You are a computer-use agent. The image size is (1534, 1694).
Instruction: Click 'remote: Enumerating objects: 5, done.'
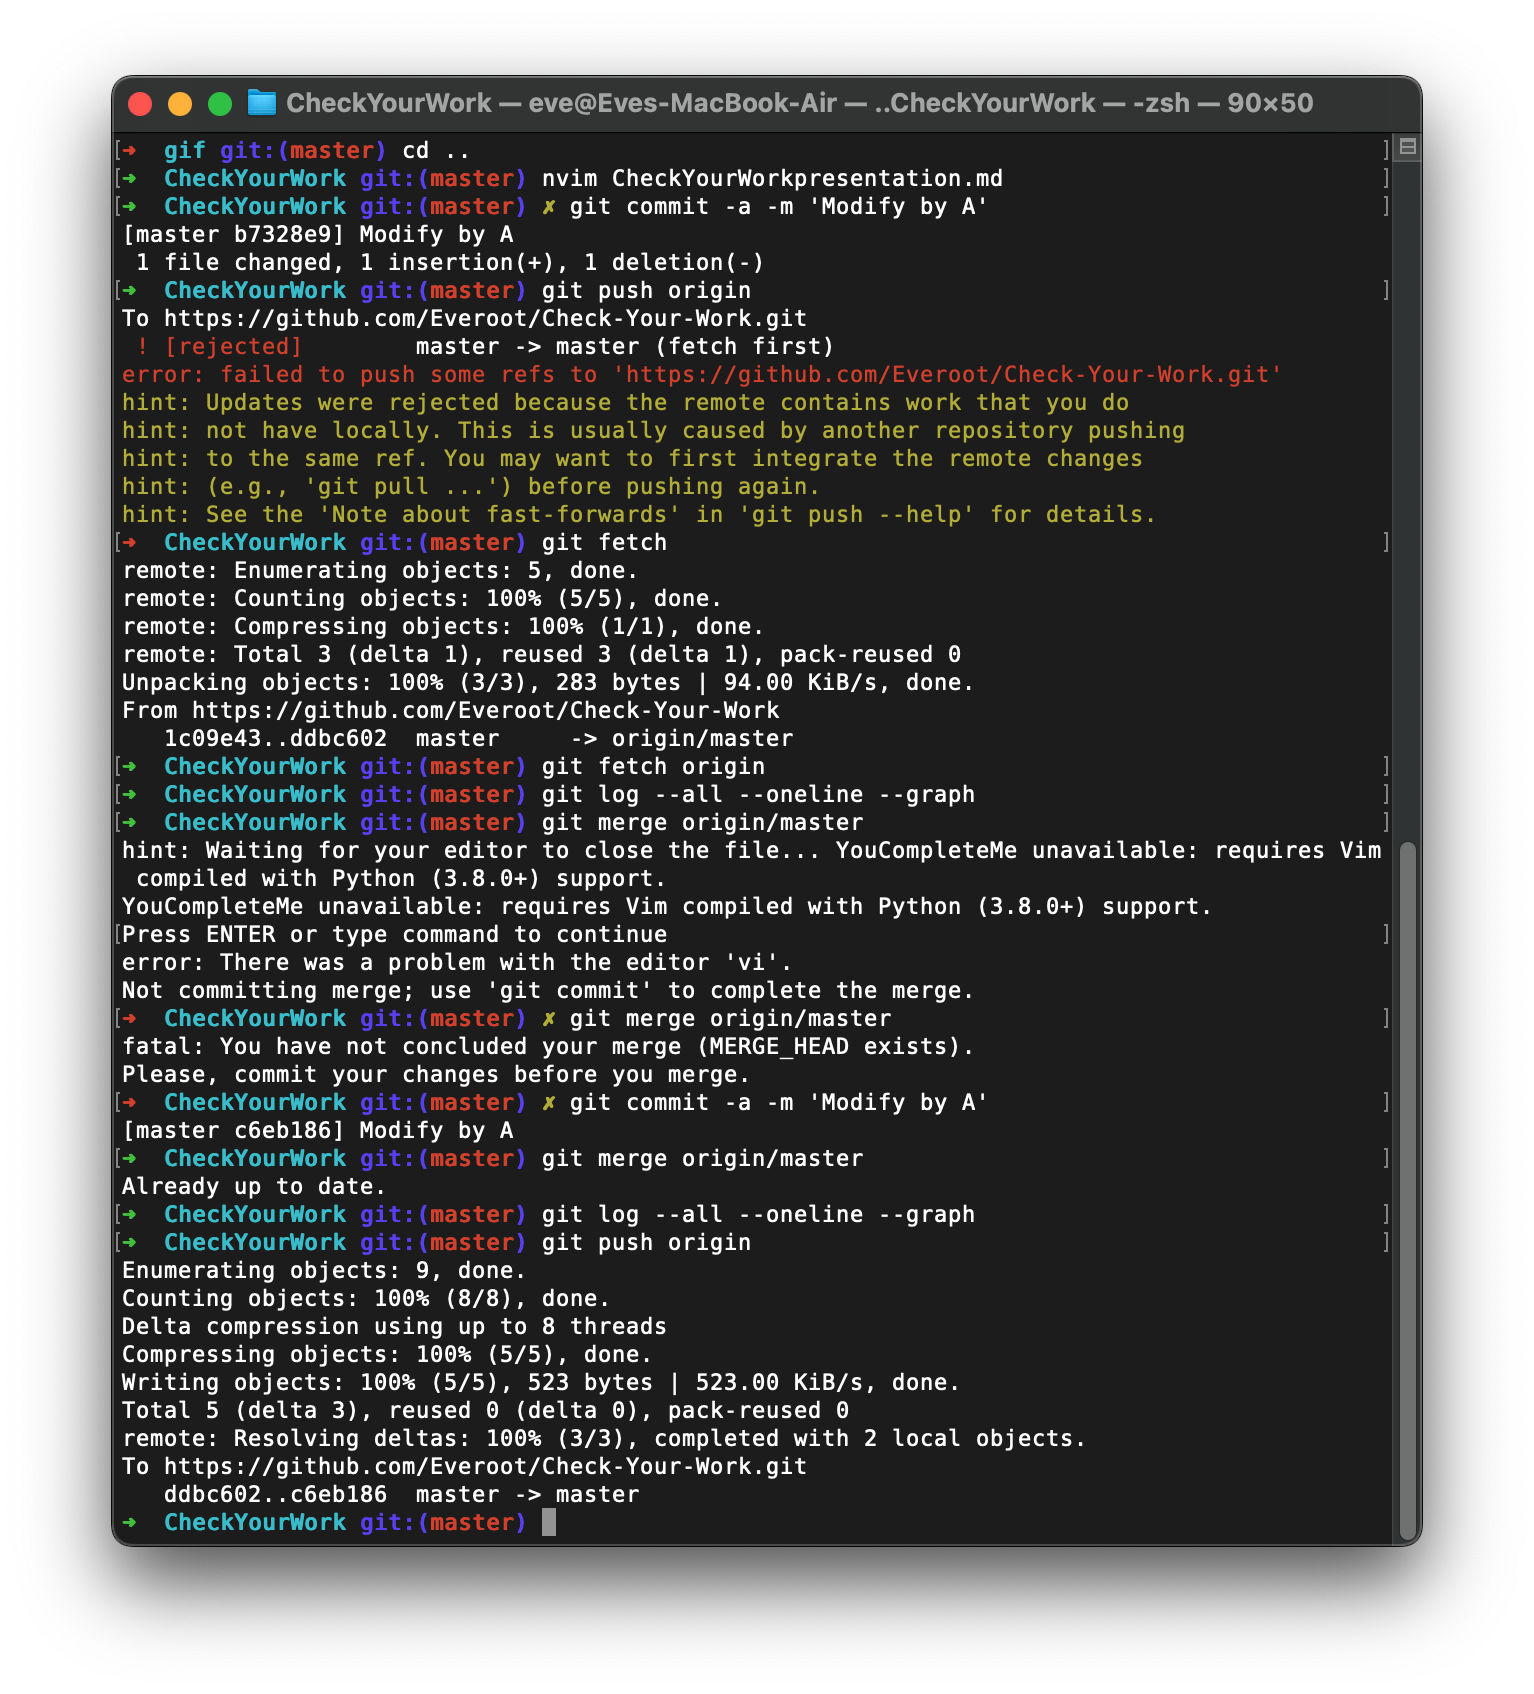click(x=380, y=570)
